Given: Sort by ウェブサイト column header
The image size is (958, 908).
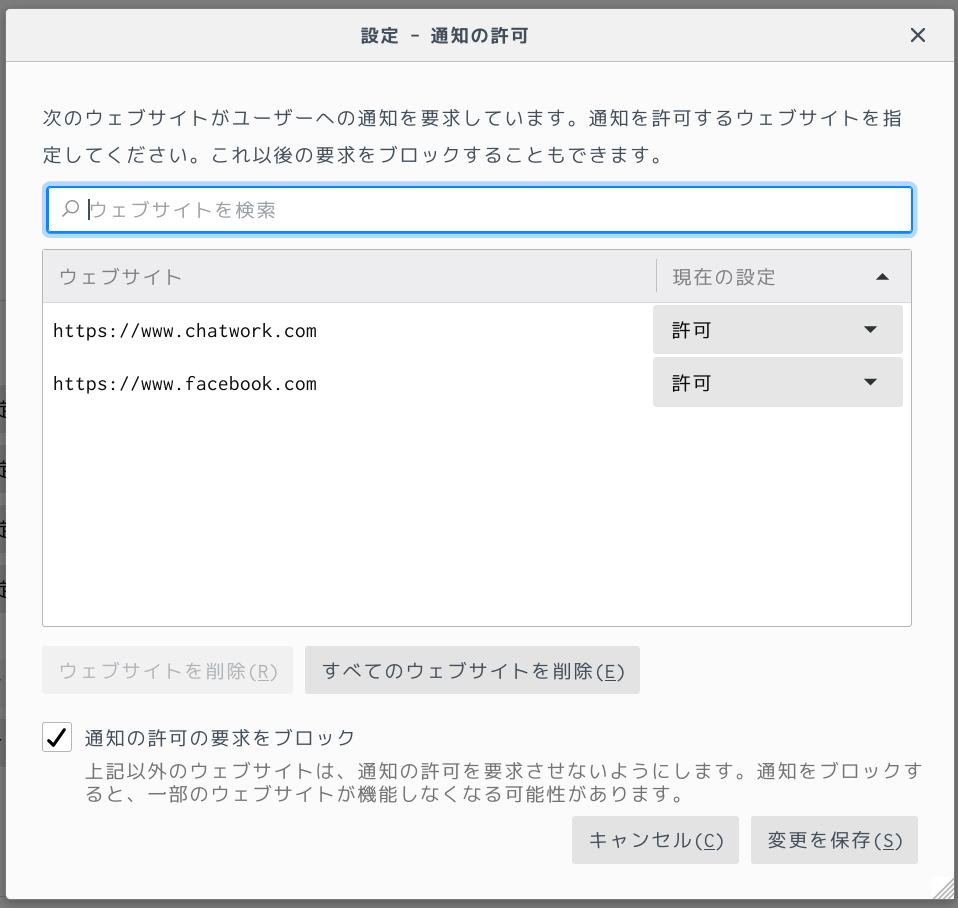Looking at the screenshot, I should [x=349, y=277].
